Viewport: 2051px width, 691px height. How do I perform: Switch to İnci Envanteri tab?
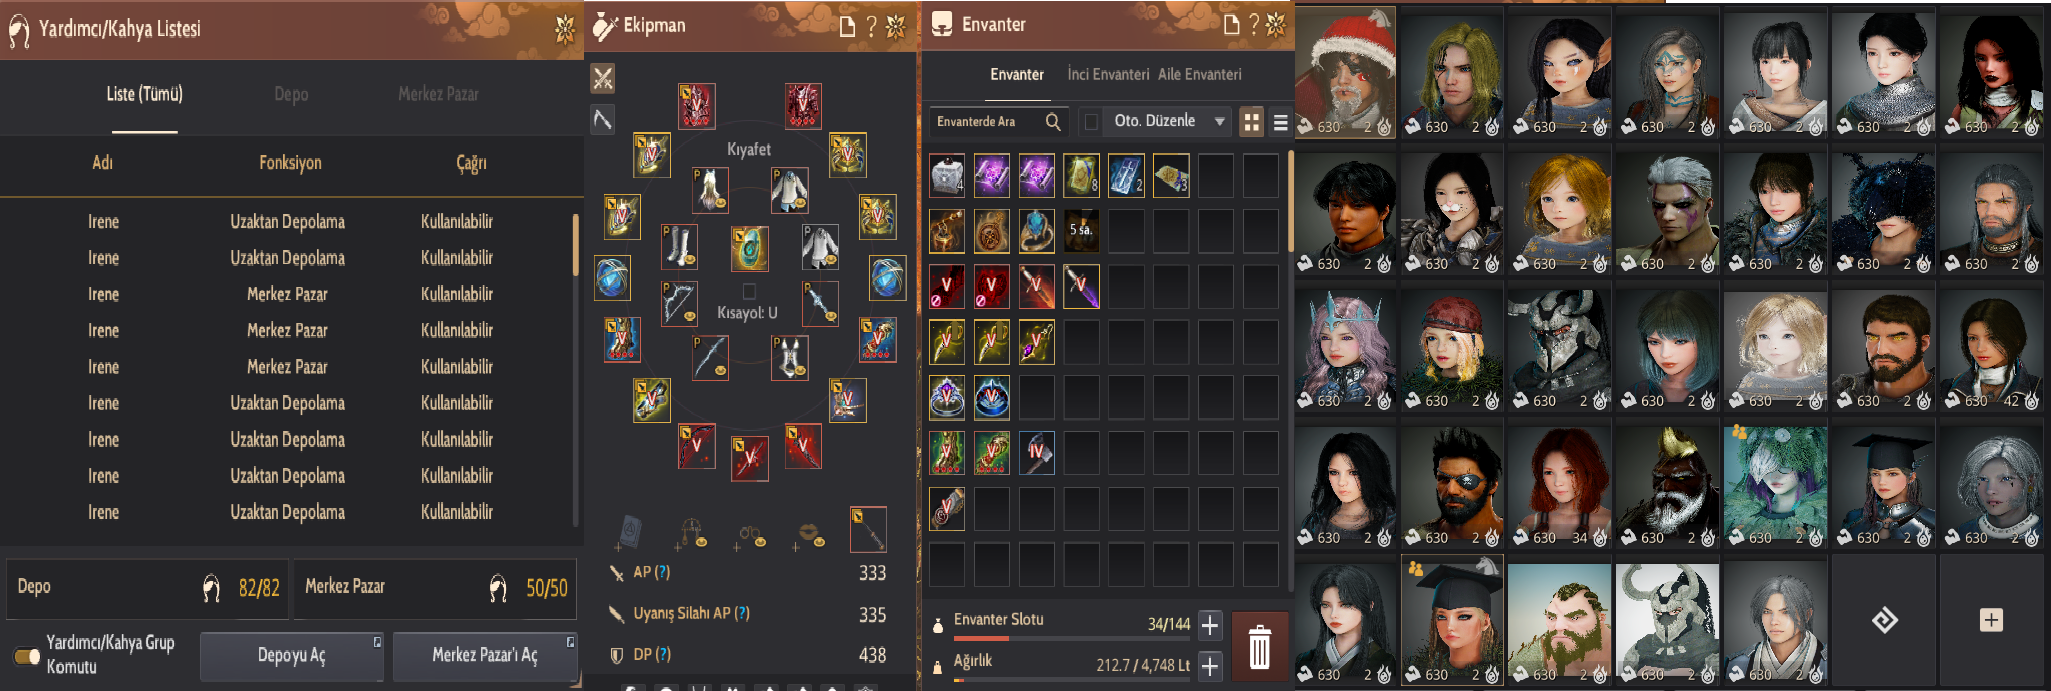click(x=1108, y=74)
